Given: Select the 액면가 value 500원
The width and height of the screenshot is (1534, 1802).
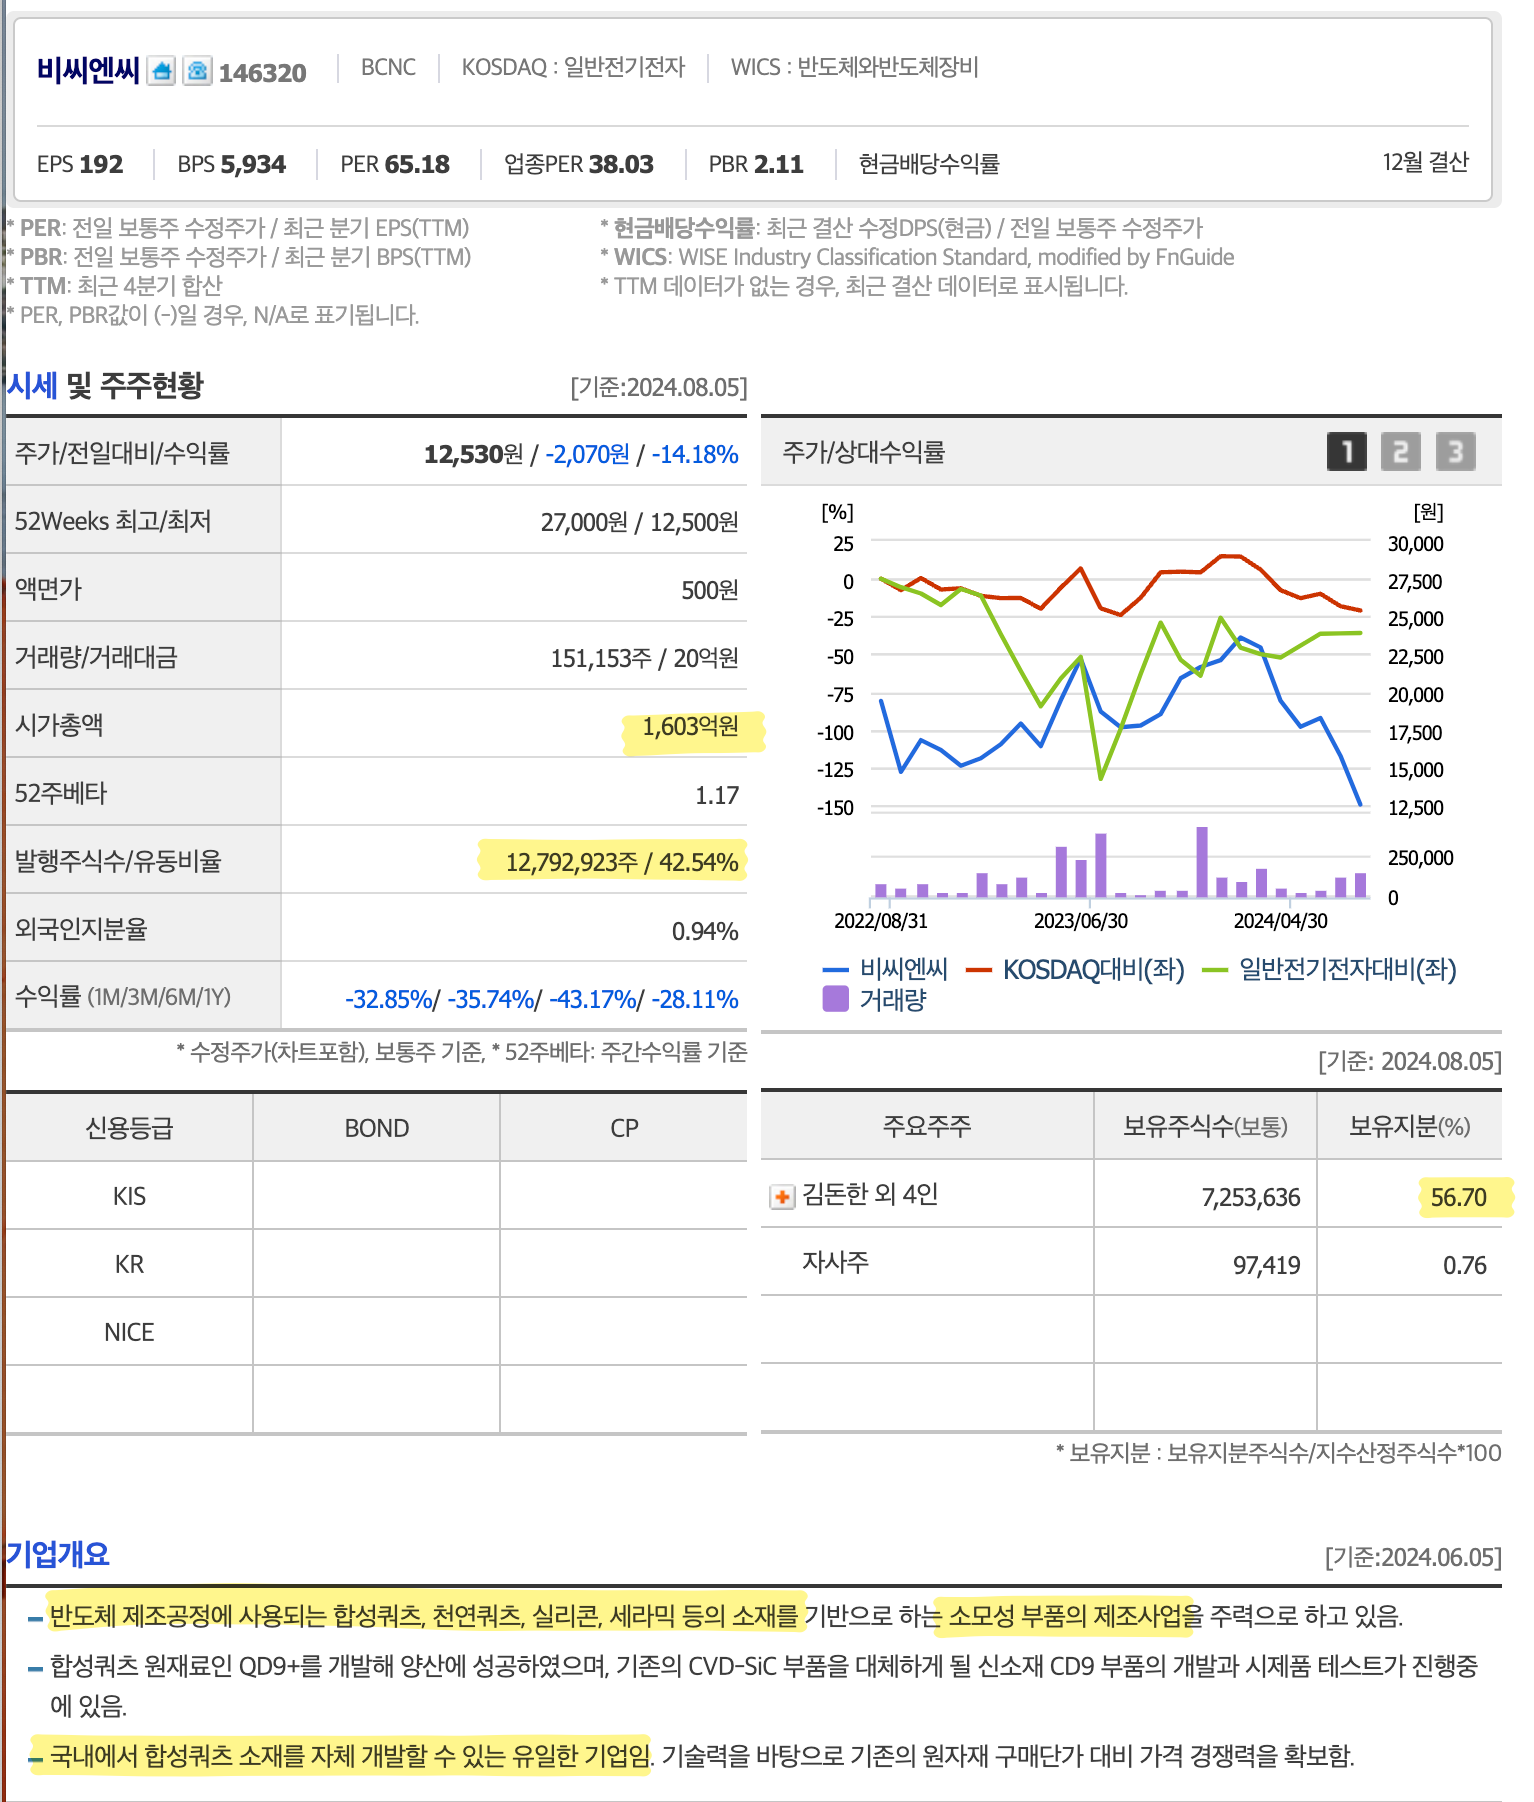Looking at the screenshot, I should pos(709,590).
